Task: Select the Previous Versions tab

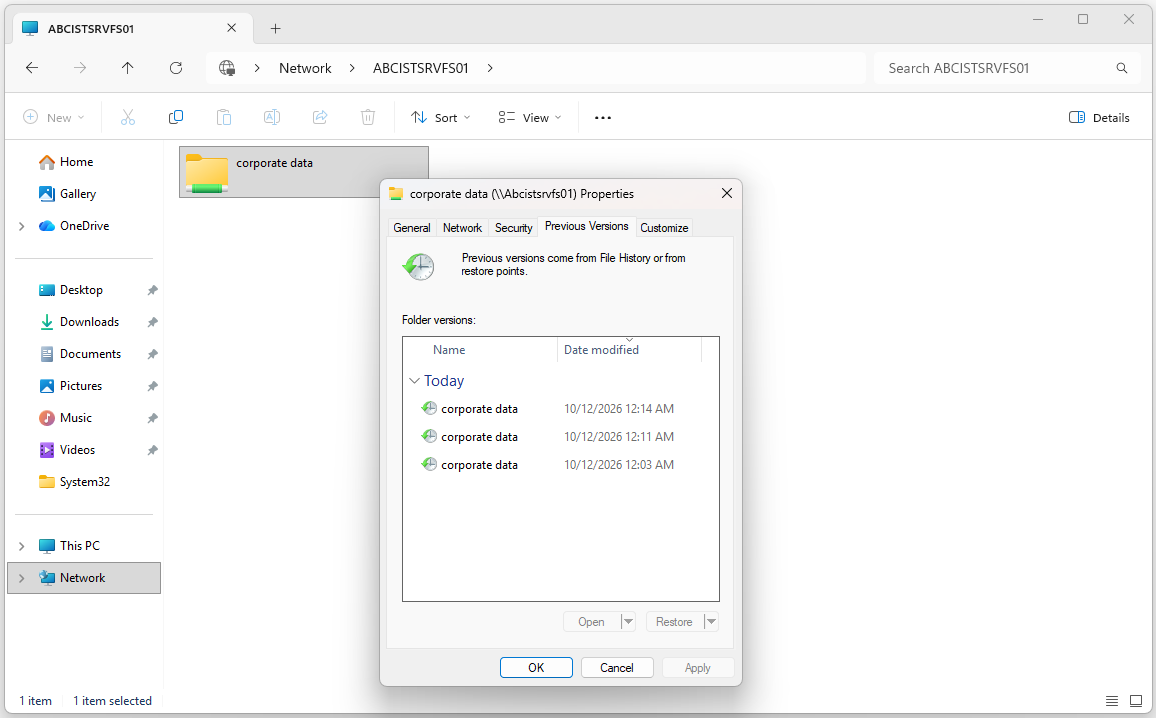Action: tap(587, 226)
